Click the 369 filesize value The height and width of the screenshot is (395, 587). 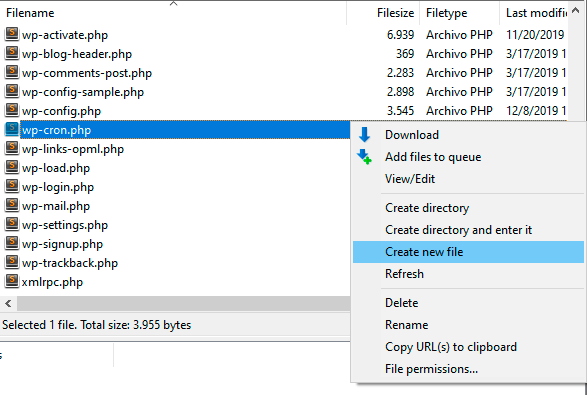pyautogui.click(x=405, y=54)
